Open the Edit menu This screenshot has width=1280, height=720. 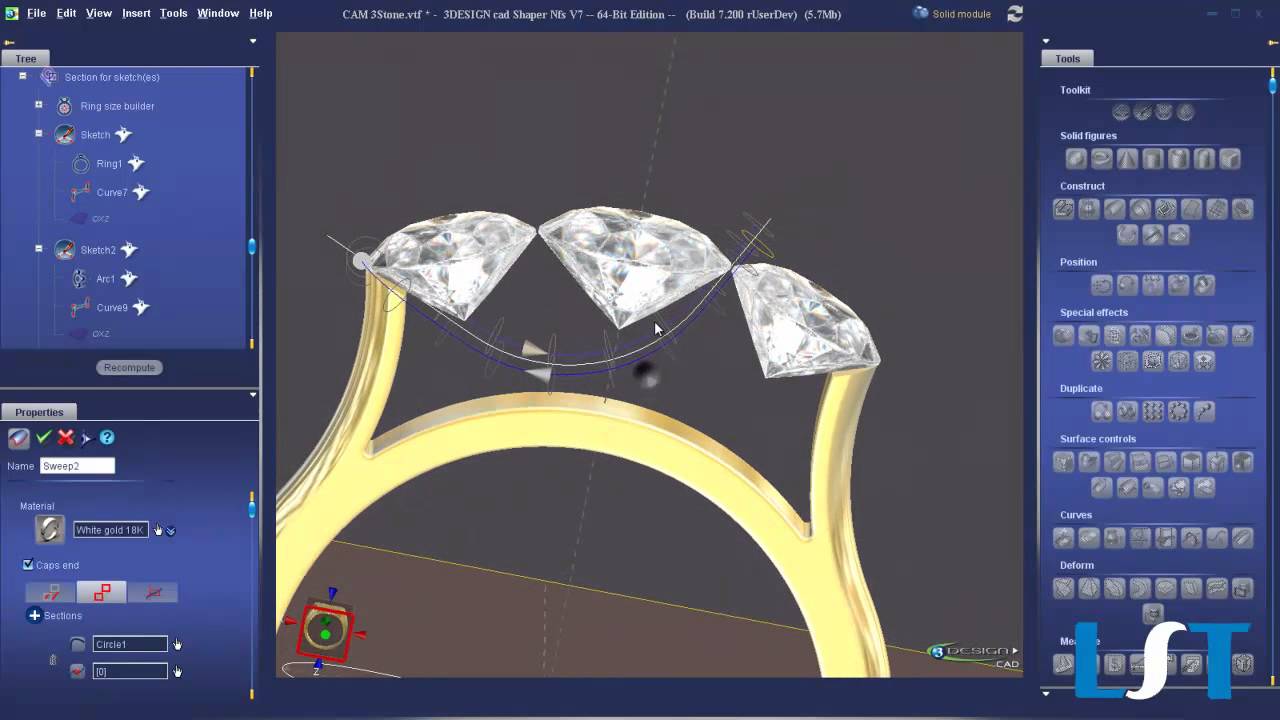(66, 13)
